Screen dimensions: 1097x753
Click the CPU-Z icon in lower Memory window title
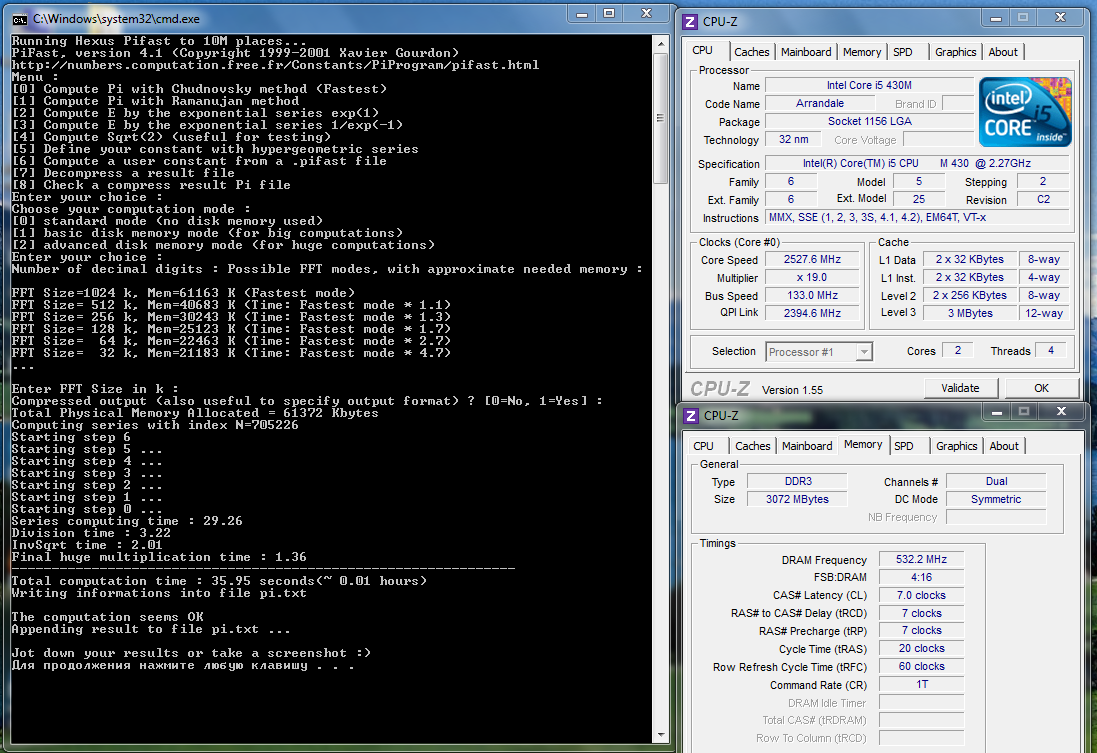click(691, 416)
